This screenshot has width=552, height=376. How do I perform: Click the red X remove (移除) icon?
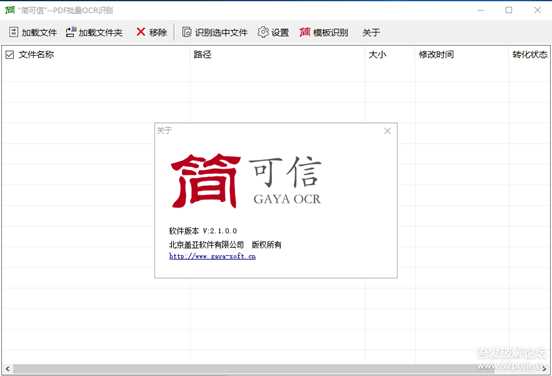pos(140,32)
